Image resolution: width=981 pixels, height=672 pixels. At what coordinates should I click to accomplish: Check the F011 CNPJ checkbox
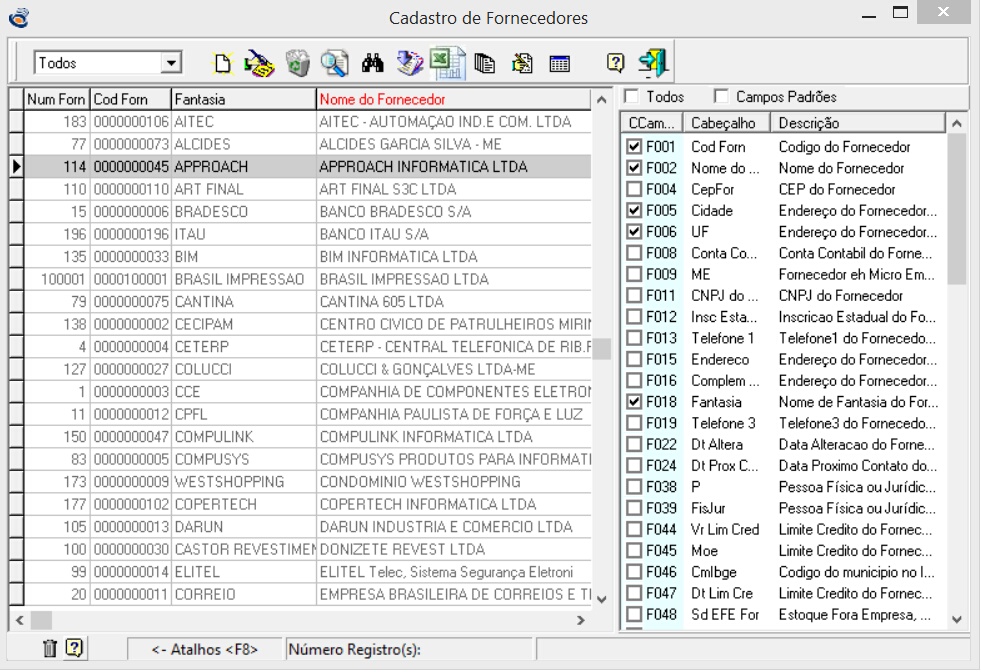coord(634,295)
